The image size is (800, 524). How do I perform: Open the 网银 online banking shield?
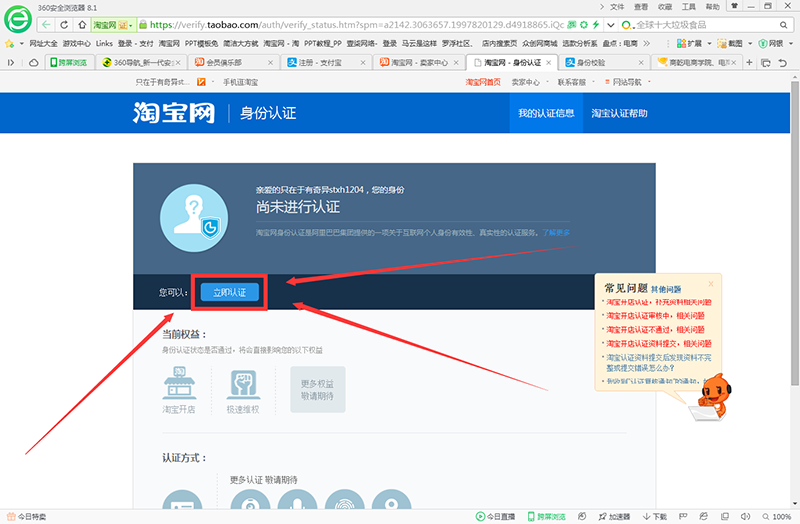pyautogui.click(x=770, y=43)
